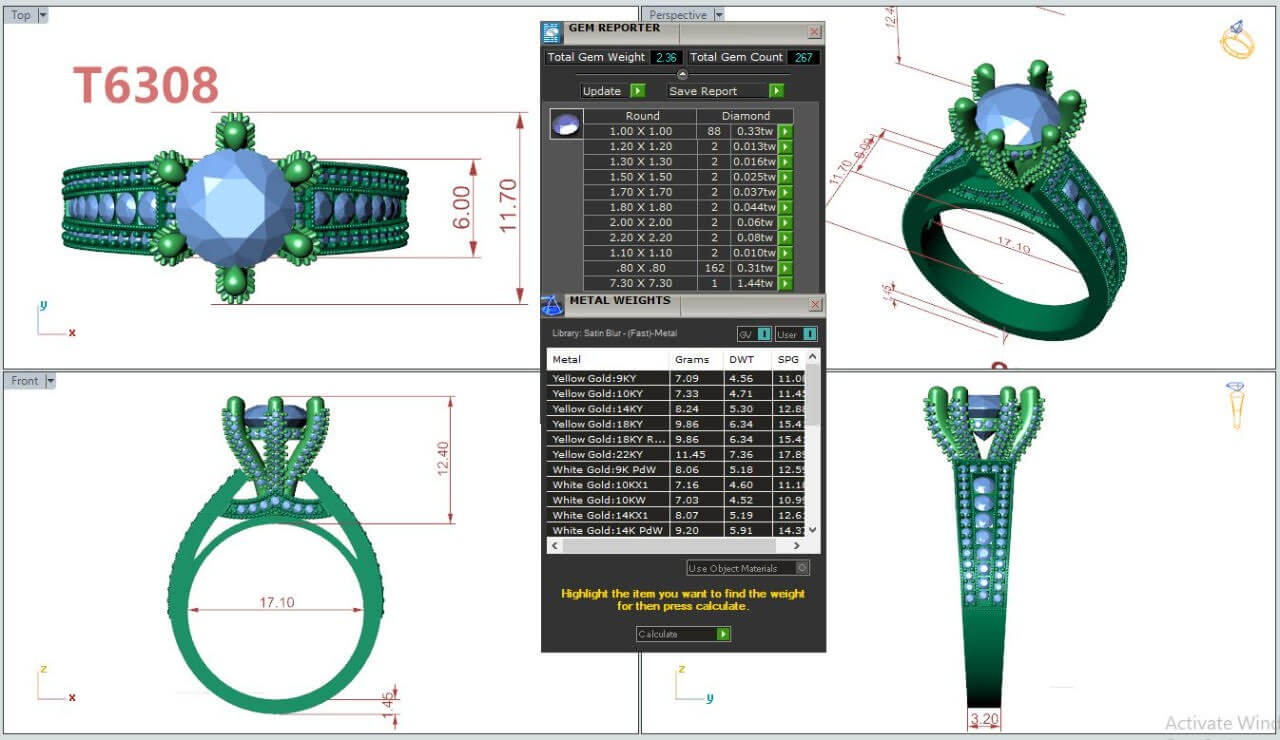Click the ring side-view icon in the lower-right viewport

pyautogui.click(x=1237, y=405)
